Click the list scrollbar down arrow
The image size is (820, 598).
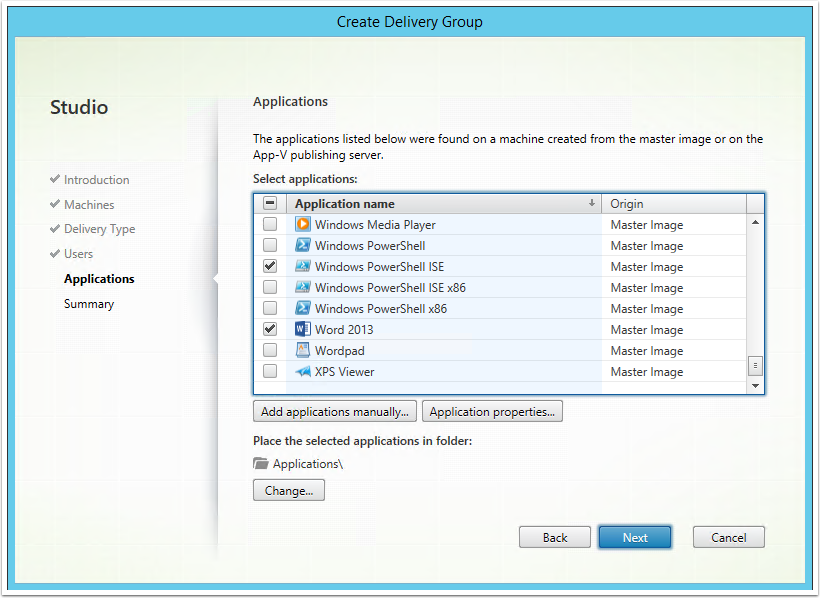(755, 386)
